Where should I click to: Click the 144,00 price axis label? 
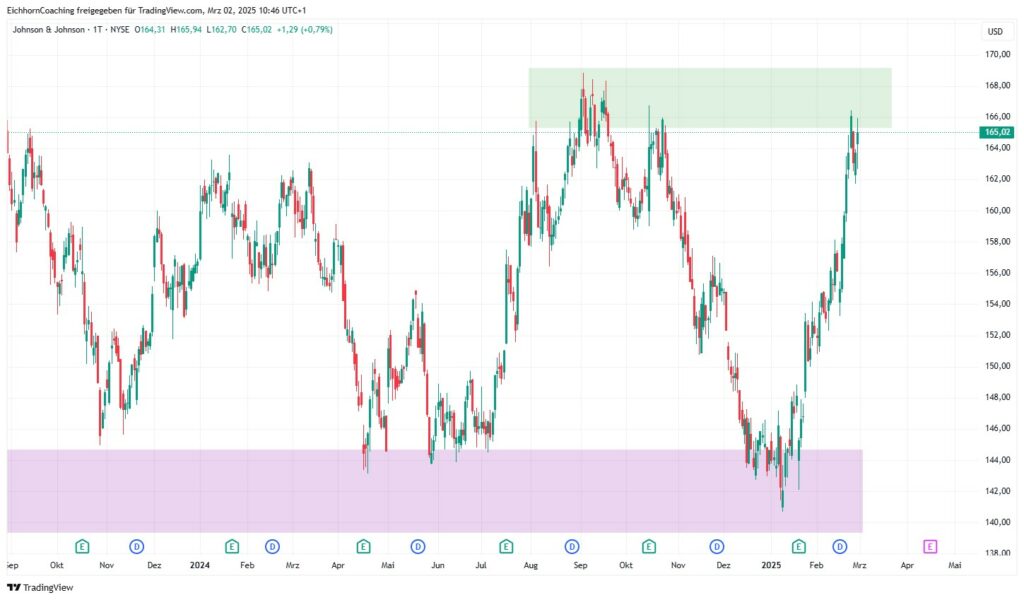pos(997,460)
